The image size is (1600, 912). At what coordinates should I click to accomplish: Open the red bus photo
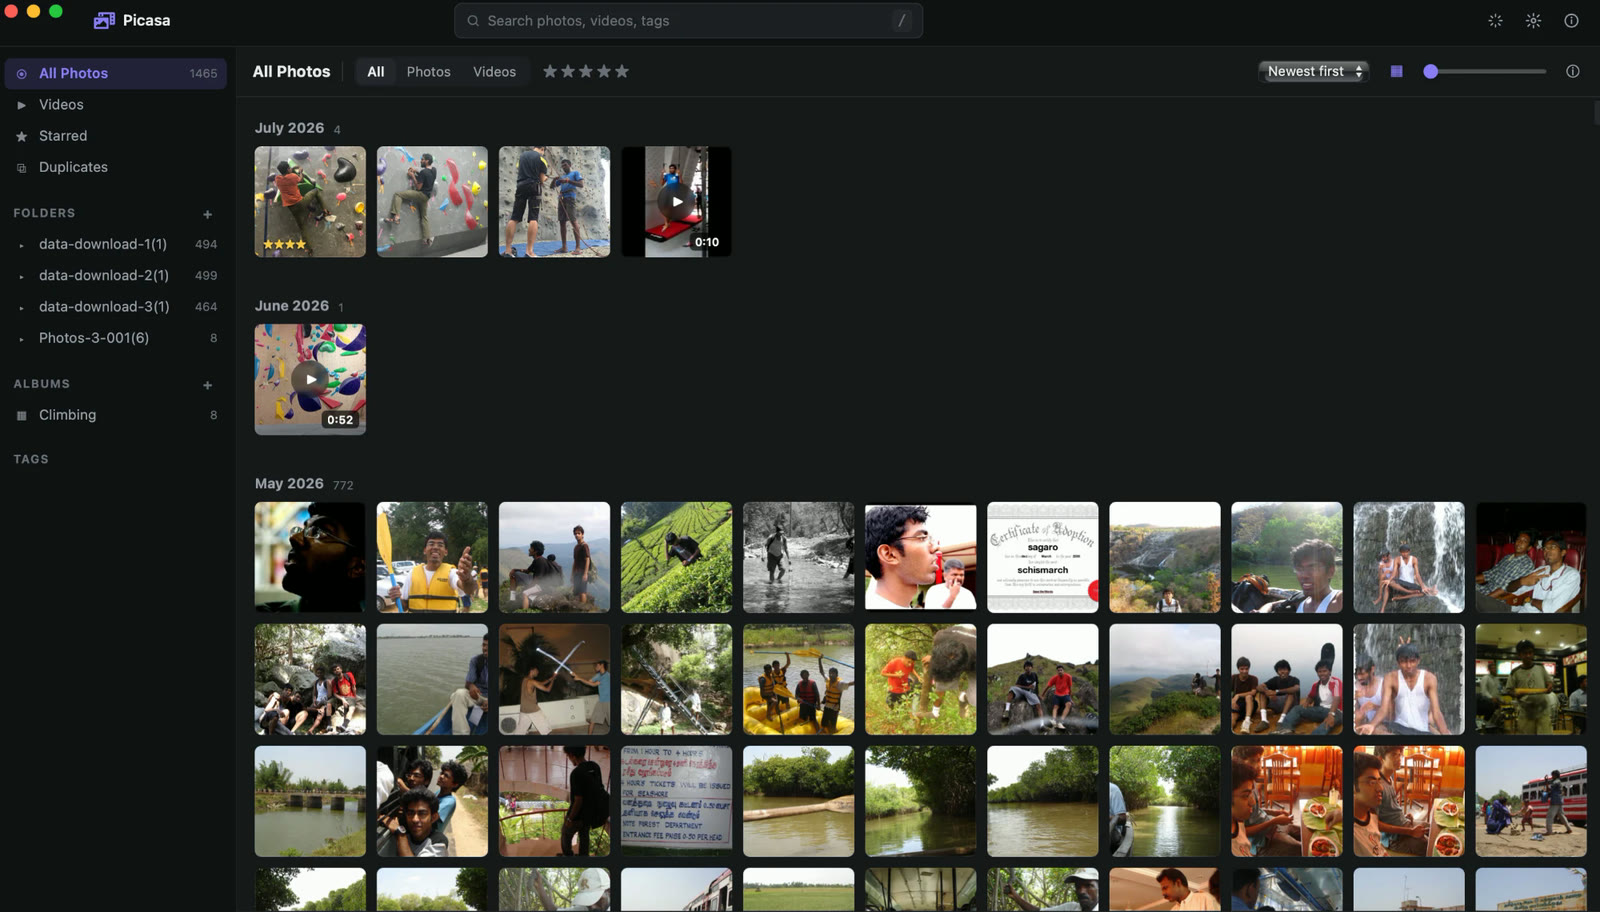[1530, 801]
